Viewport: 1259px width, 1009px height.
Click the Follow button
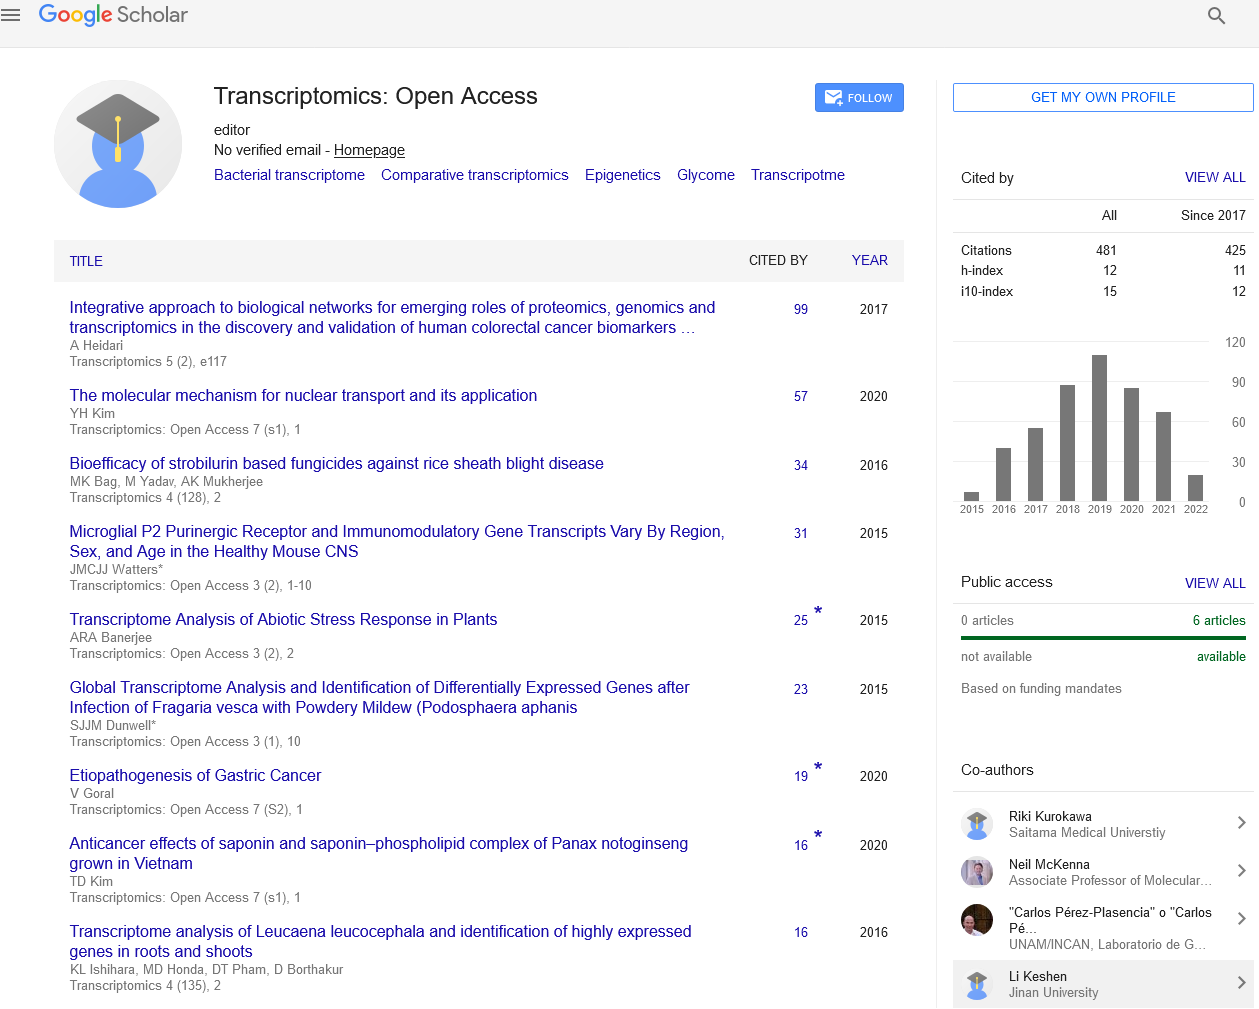click(859, 98)
